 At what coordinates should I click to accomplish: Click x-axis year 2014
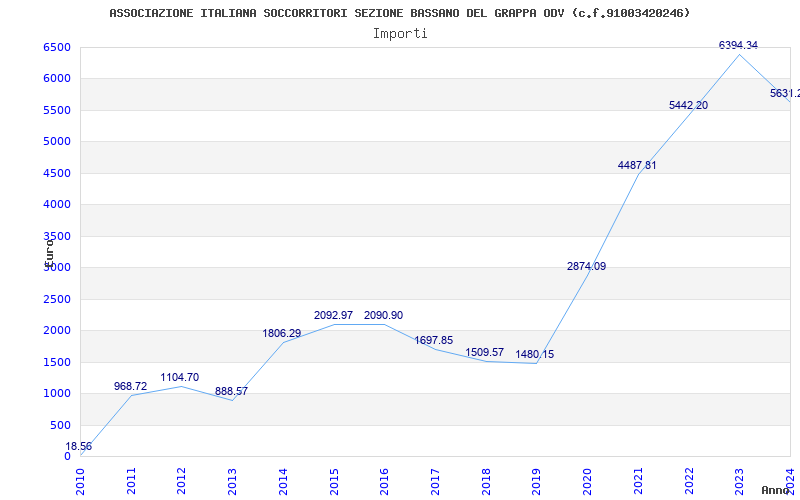tap(283, 481)
